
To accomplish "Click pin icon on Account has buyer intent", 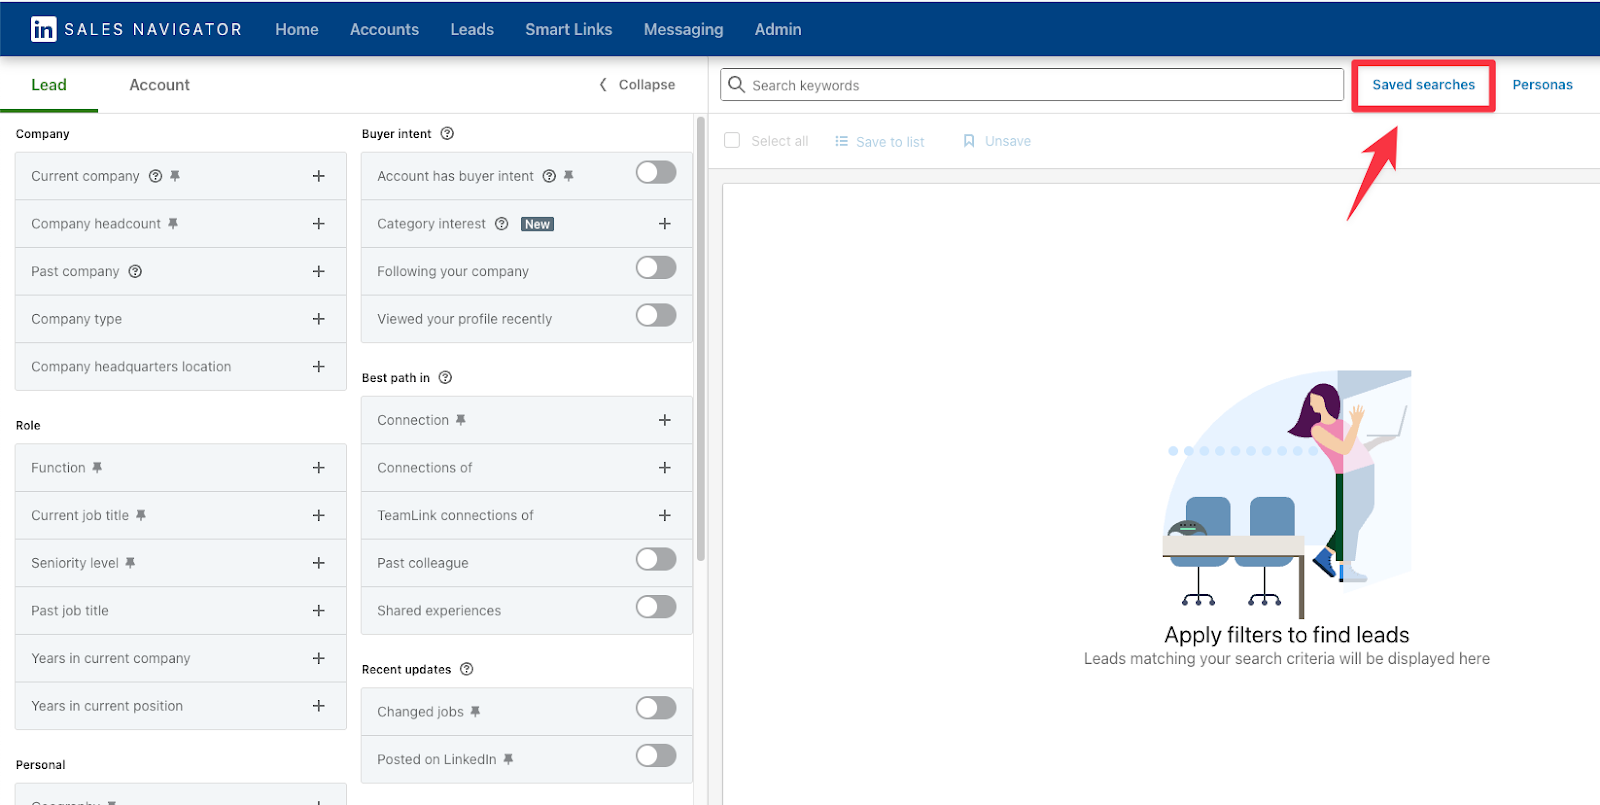I will coord(569,176).
